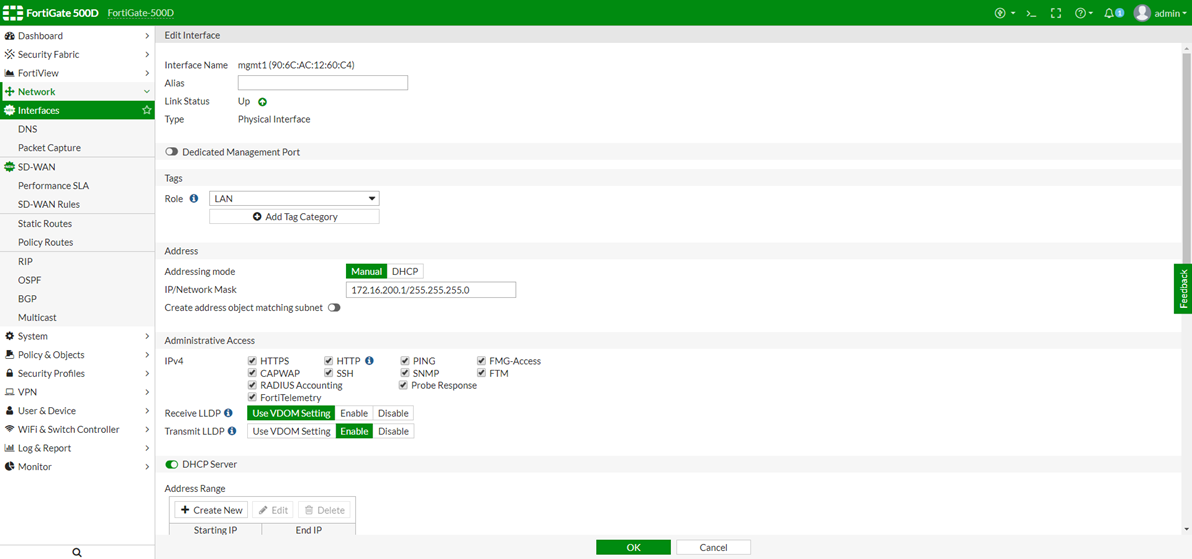Toggle Dedicated Management Port switch
This screenshot has height=559, width=1192.
172,152
